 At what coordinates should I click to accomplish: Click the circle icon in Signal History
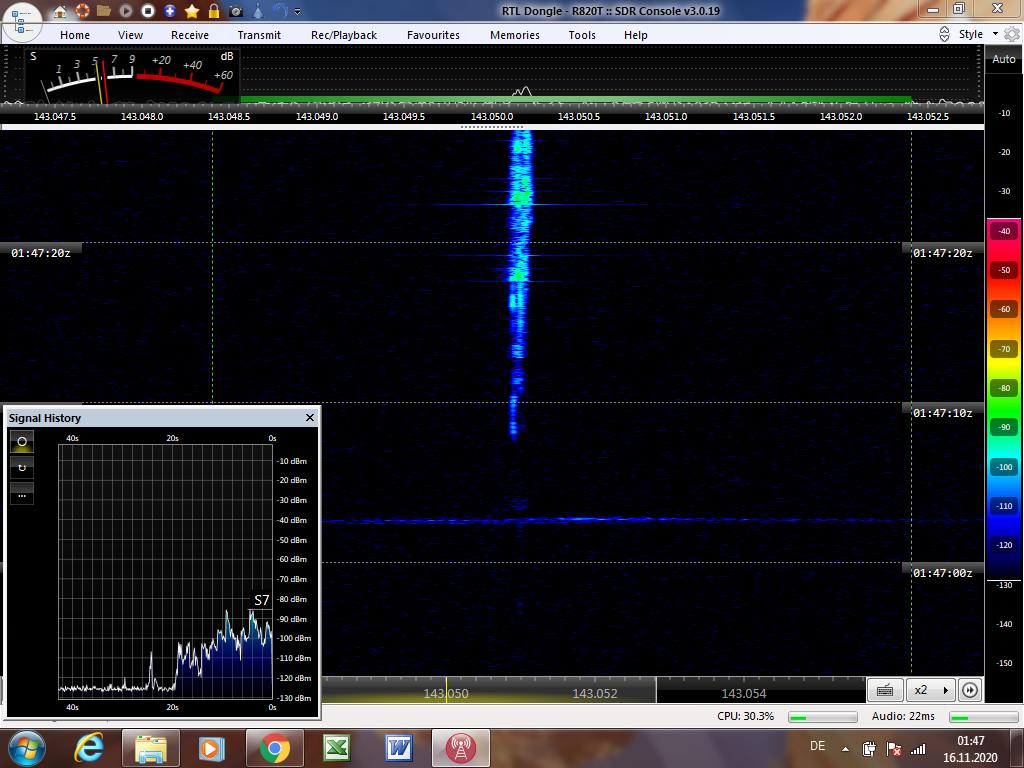[22, 442]
